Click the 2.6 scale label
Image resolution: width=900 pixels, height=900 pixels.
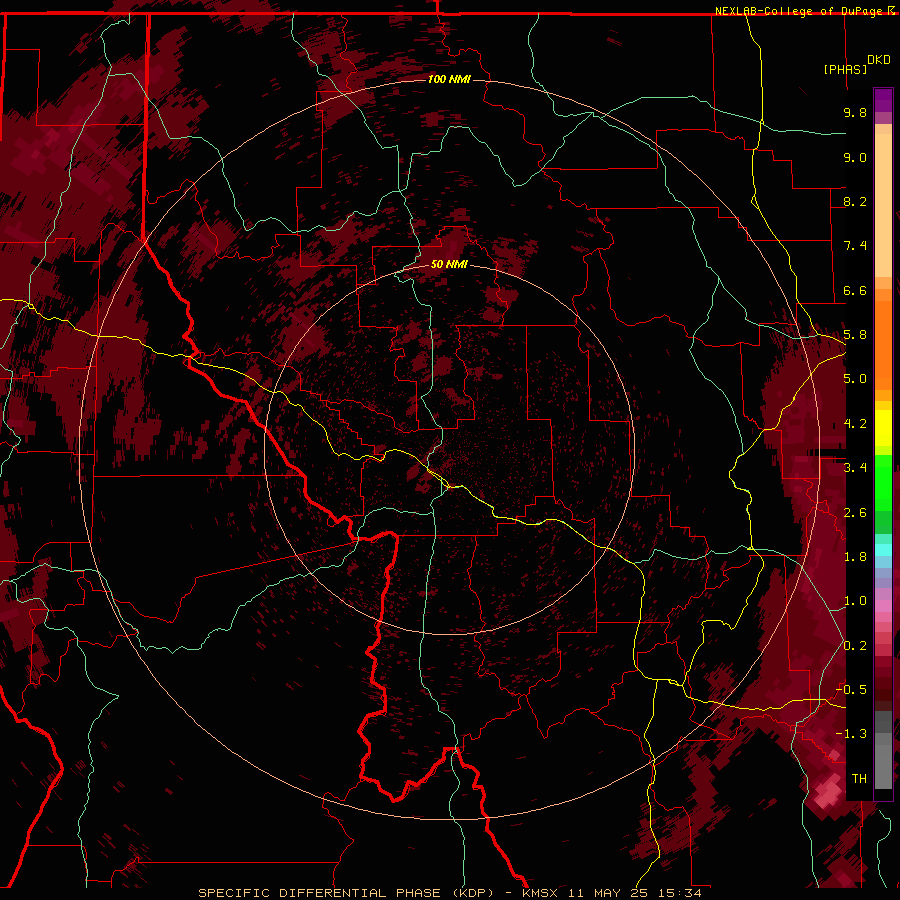pos(855,513)
